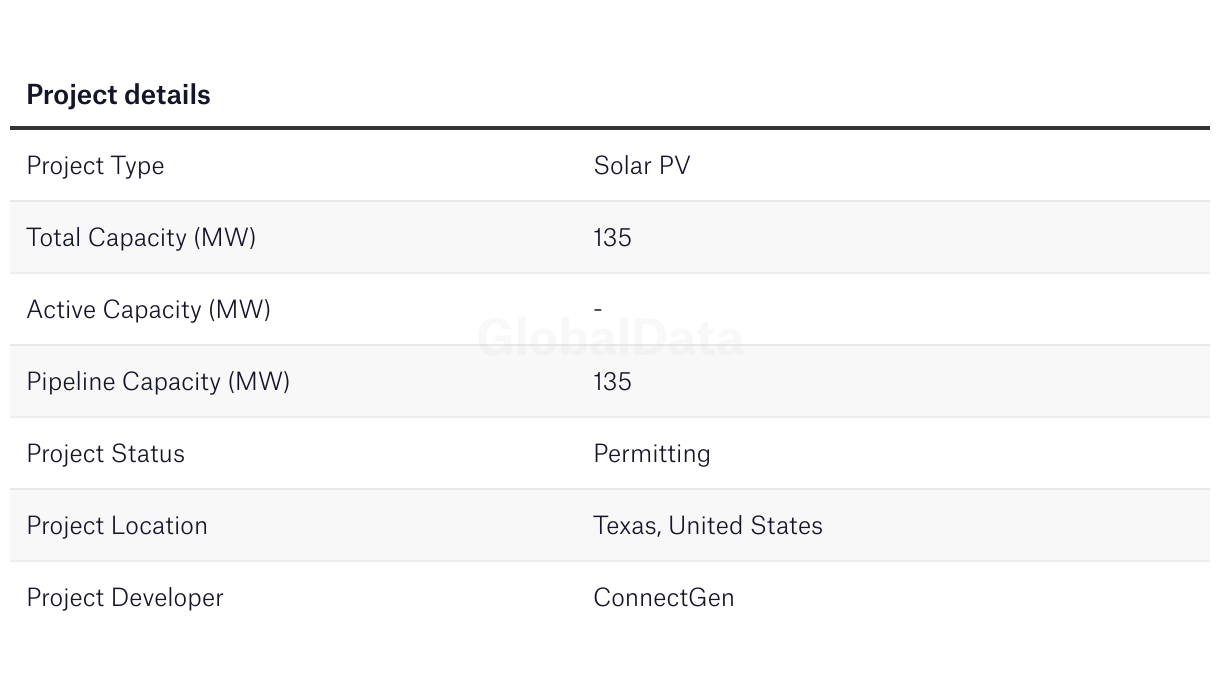The height and width of the screenshot is (674, 1220).
Task: Click the faint GlobalData watermark
Action: pyautogui.click(x=610, y=338)
